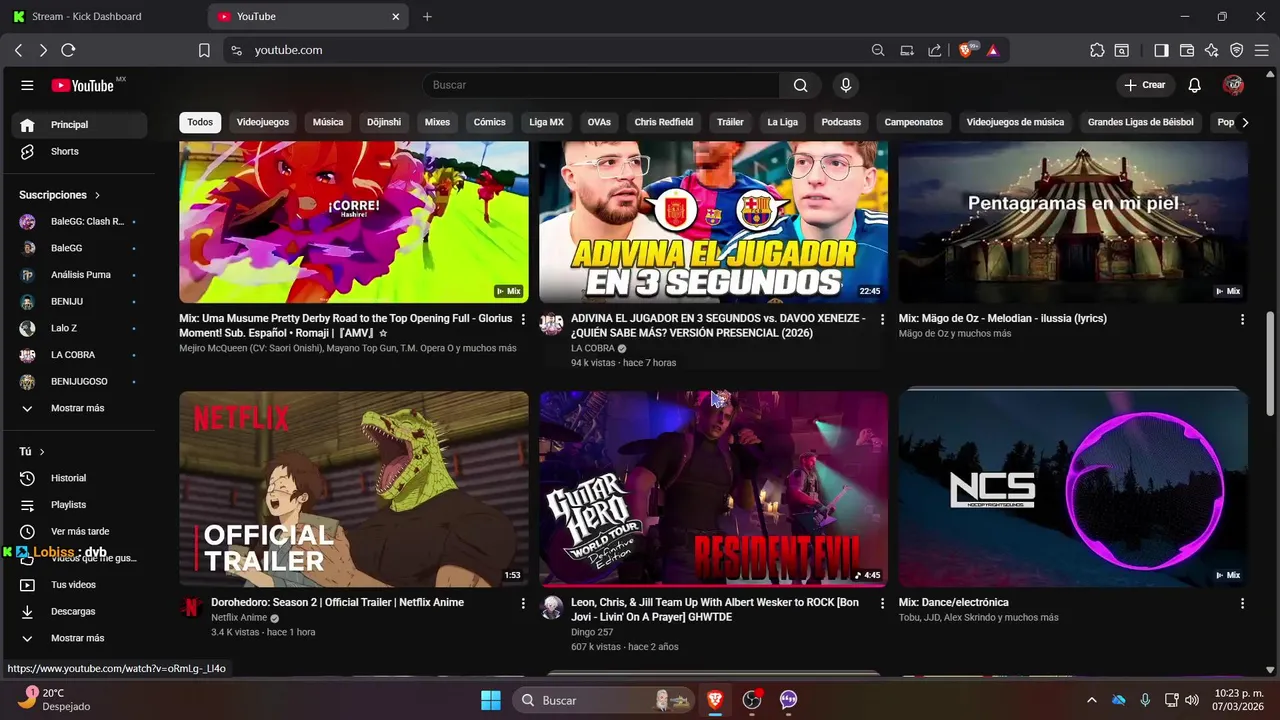Go to Principal home in sidebar

tap(79, 125)
